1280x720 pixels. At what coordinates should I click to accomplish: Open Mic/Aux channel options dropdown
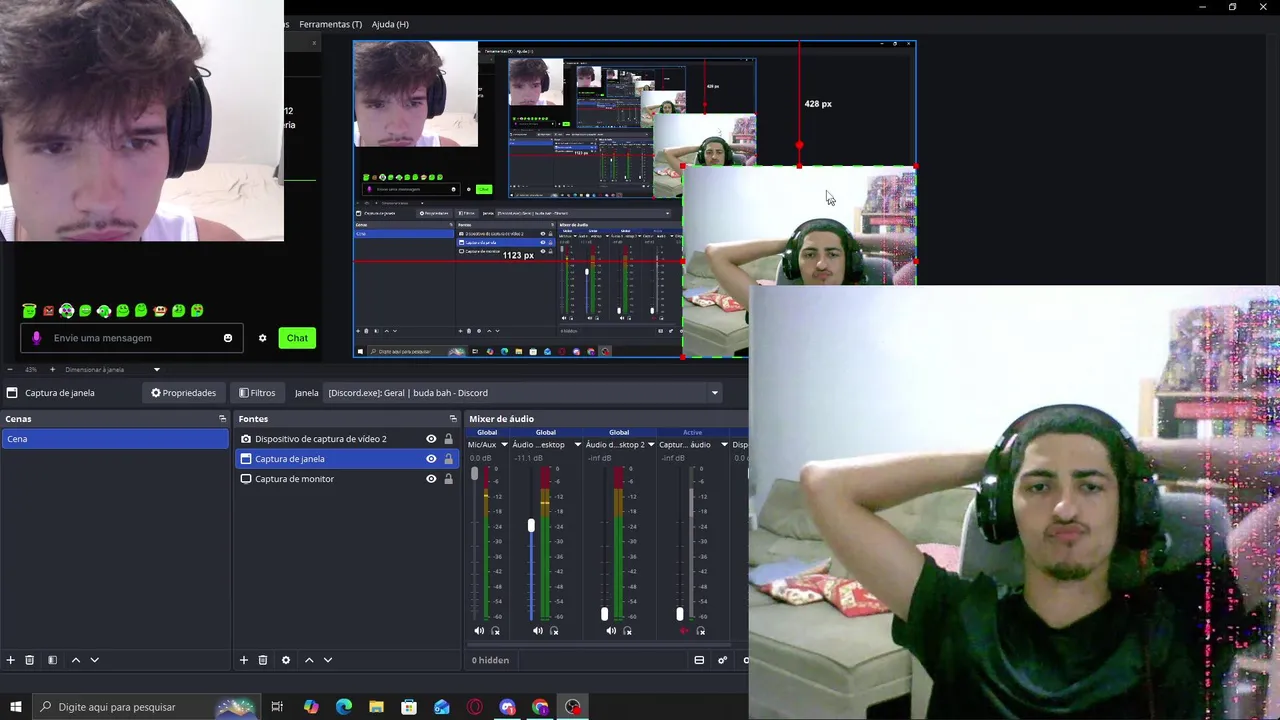[x=504, y=445]
